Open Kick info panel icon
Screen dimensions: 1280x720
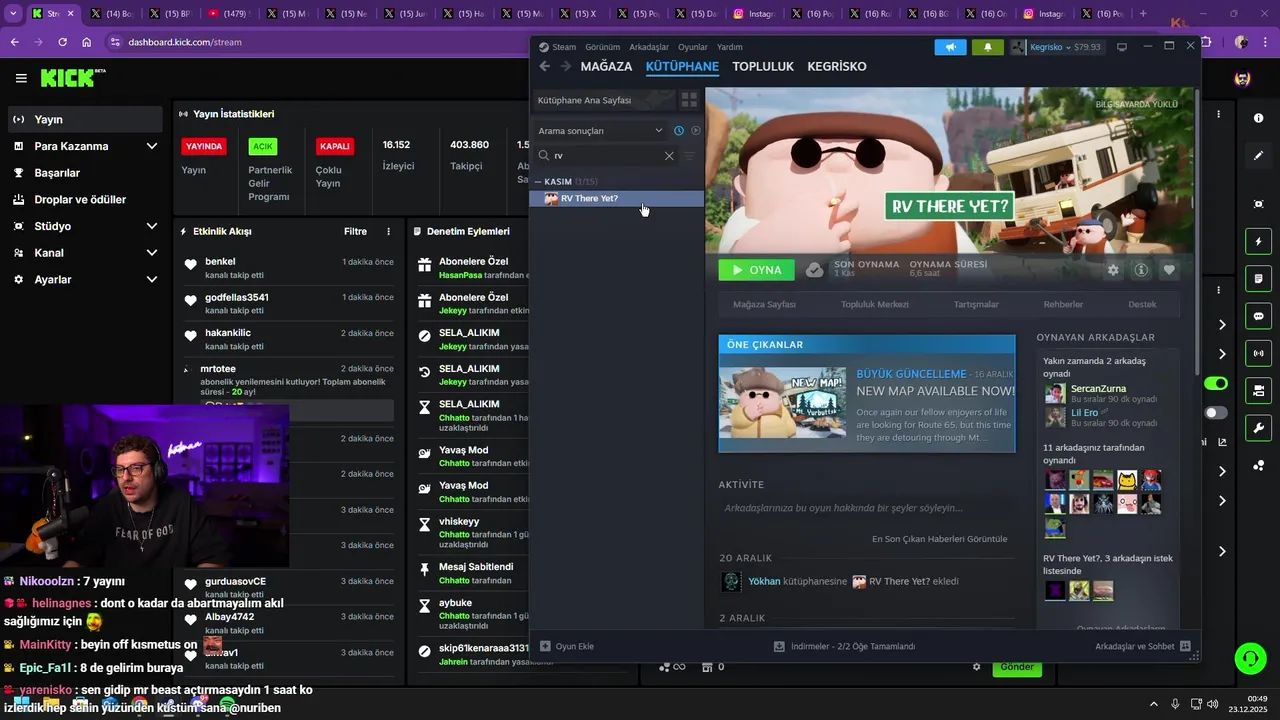coord(1258,118)
